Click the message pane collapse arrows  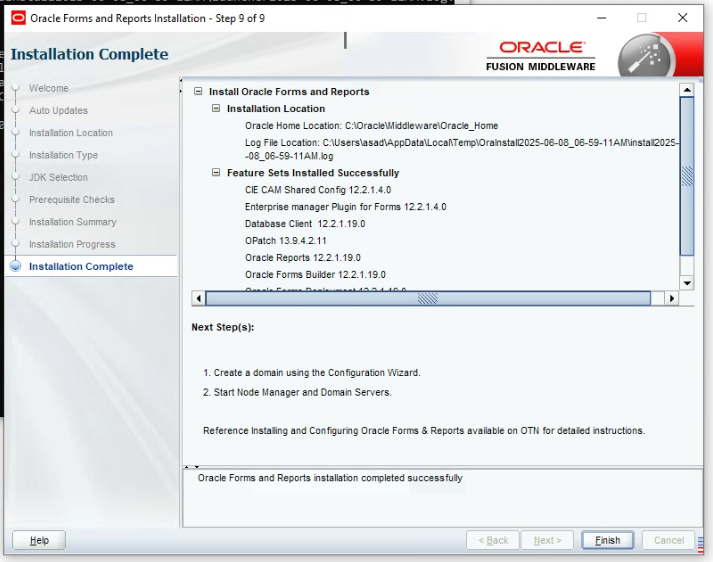(x=191, y=467)
